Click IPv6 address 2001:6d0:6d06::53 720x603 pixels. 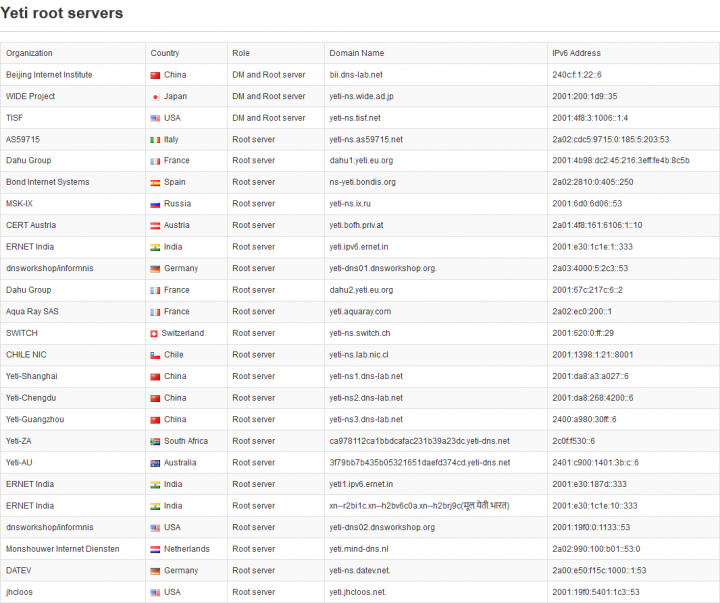(x=587, y=204)
